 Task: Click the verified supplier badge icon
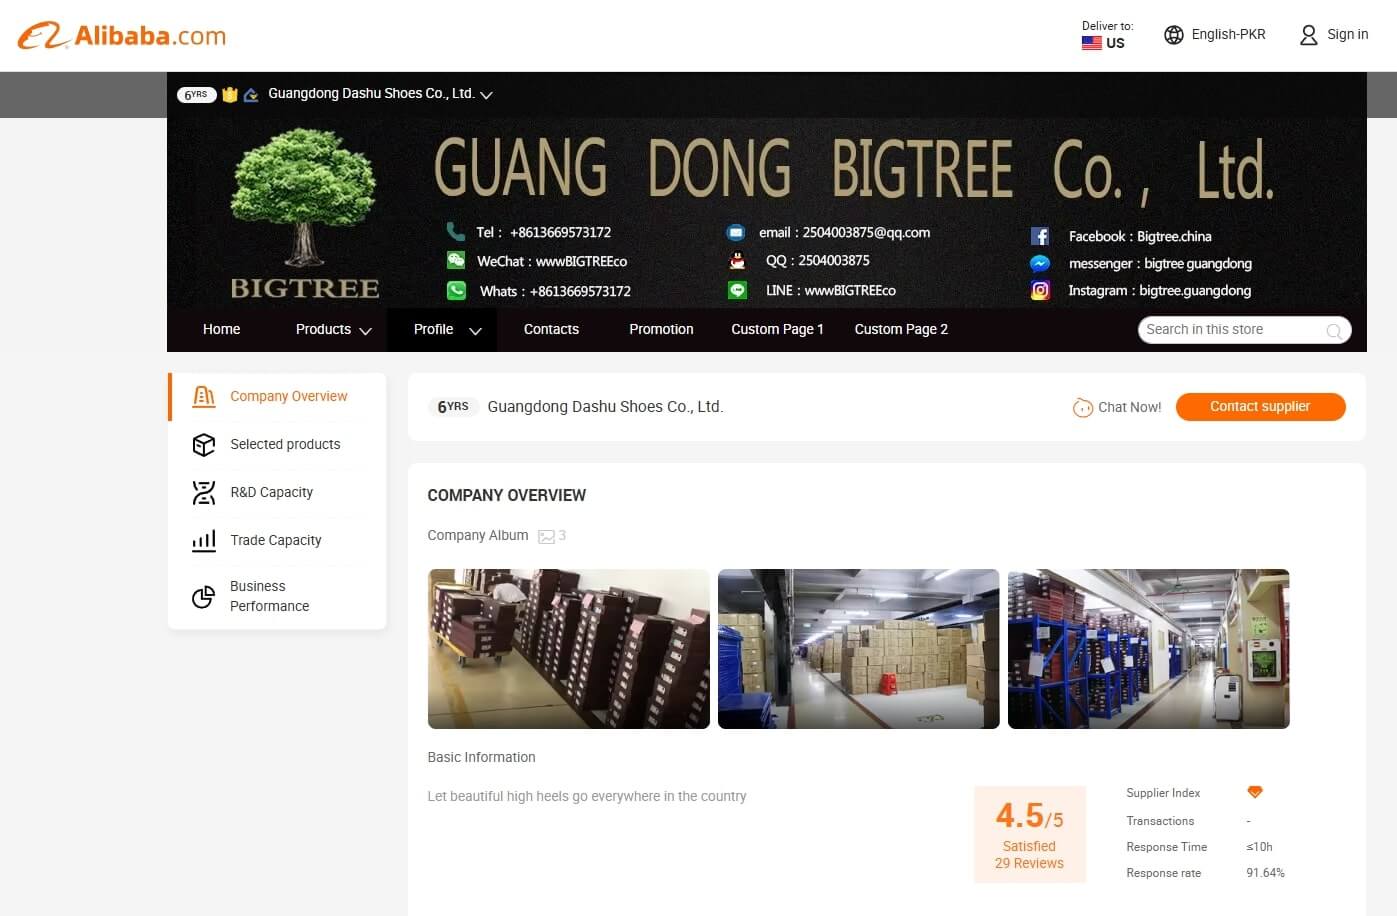pos(251,95)
